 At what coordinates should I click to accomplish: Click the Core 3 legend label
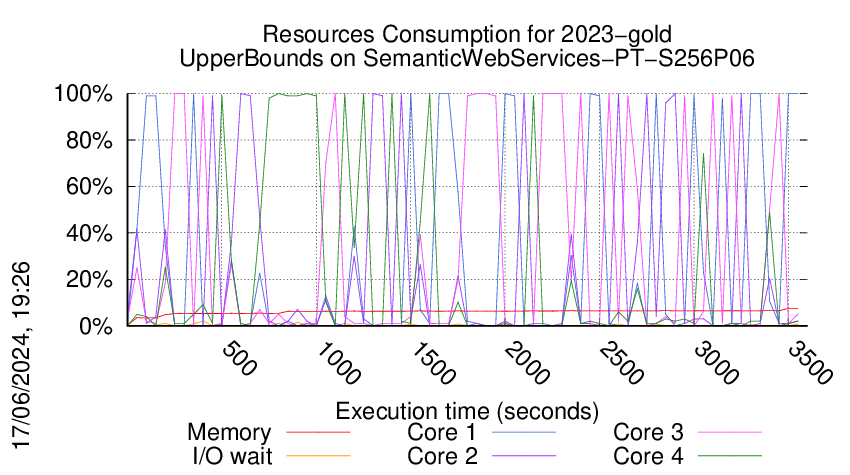(648, 432)
